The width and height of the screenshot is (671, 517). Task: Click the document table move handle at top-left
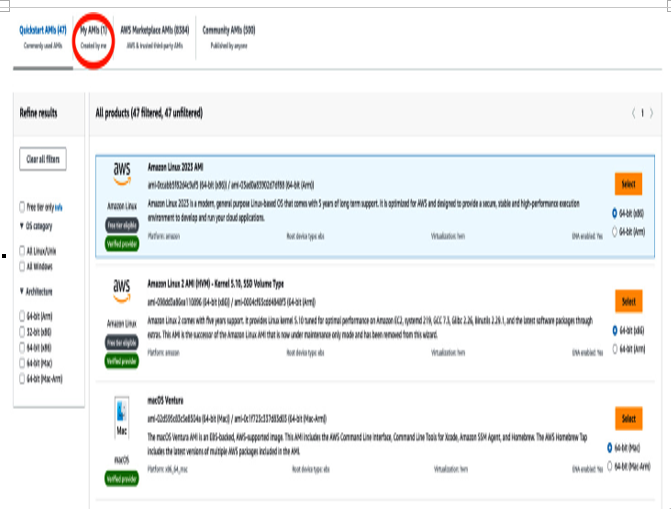tap(5, 5)
